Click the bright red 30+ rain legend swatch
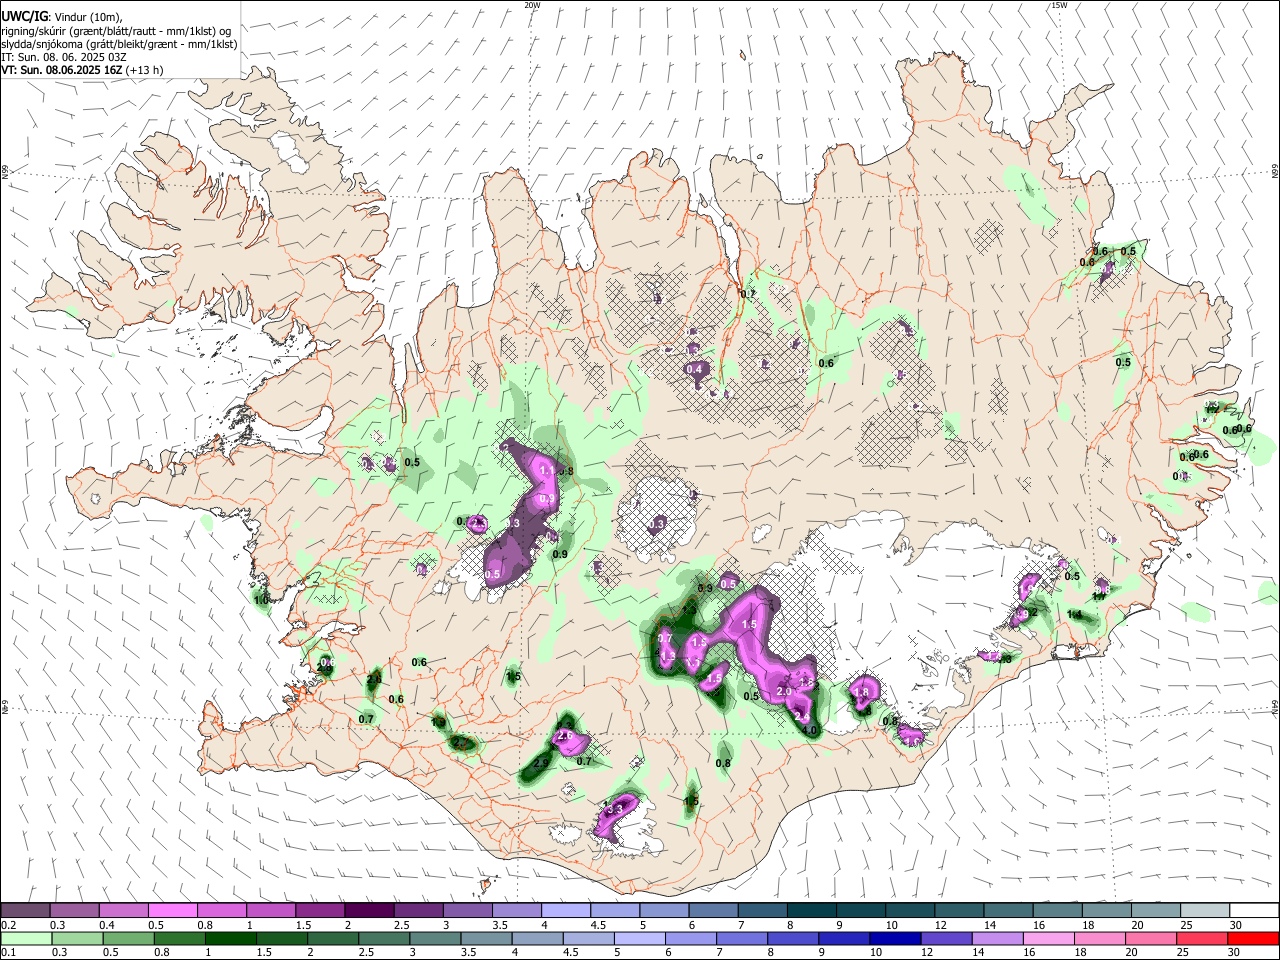The height and width of the screenshot is (960, 1280). tap(1254, 938)
